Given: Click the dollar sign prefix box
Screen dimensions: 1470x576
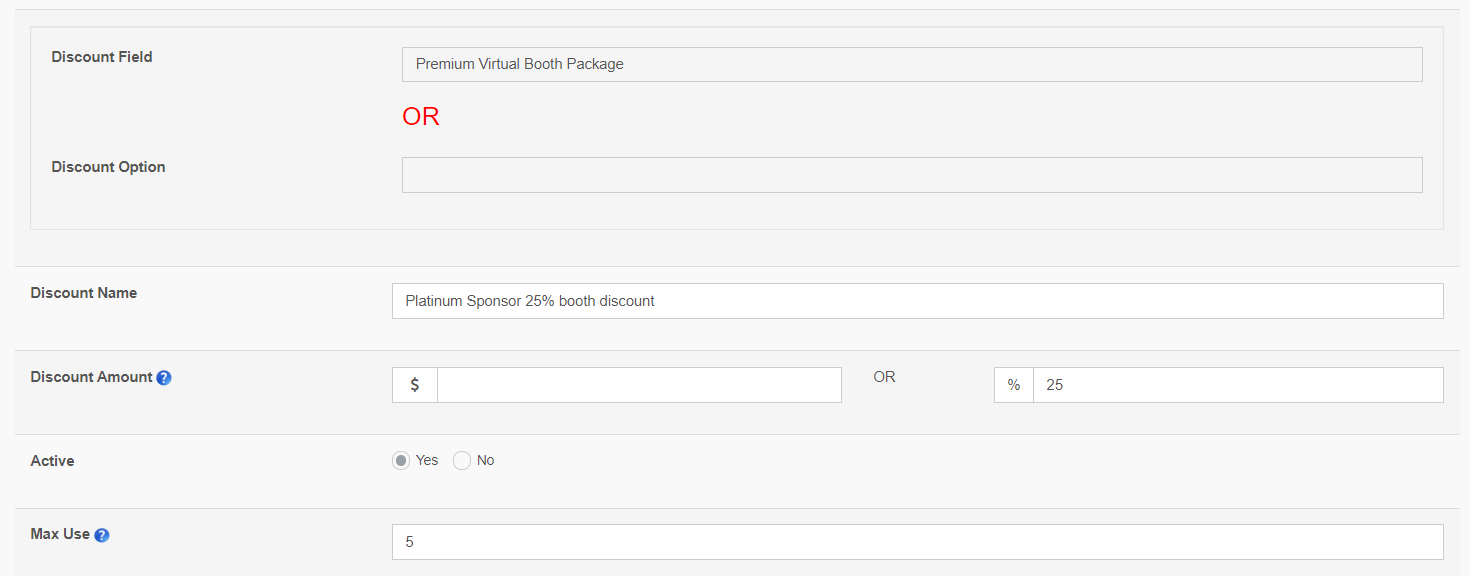Looking at the screenshot, I should pyautogui.click(x=415, y=385).
